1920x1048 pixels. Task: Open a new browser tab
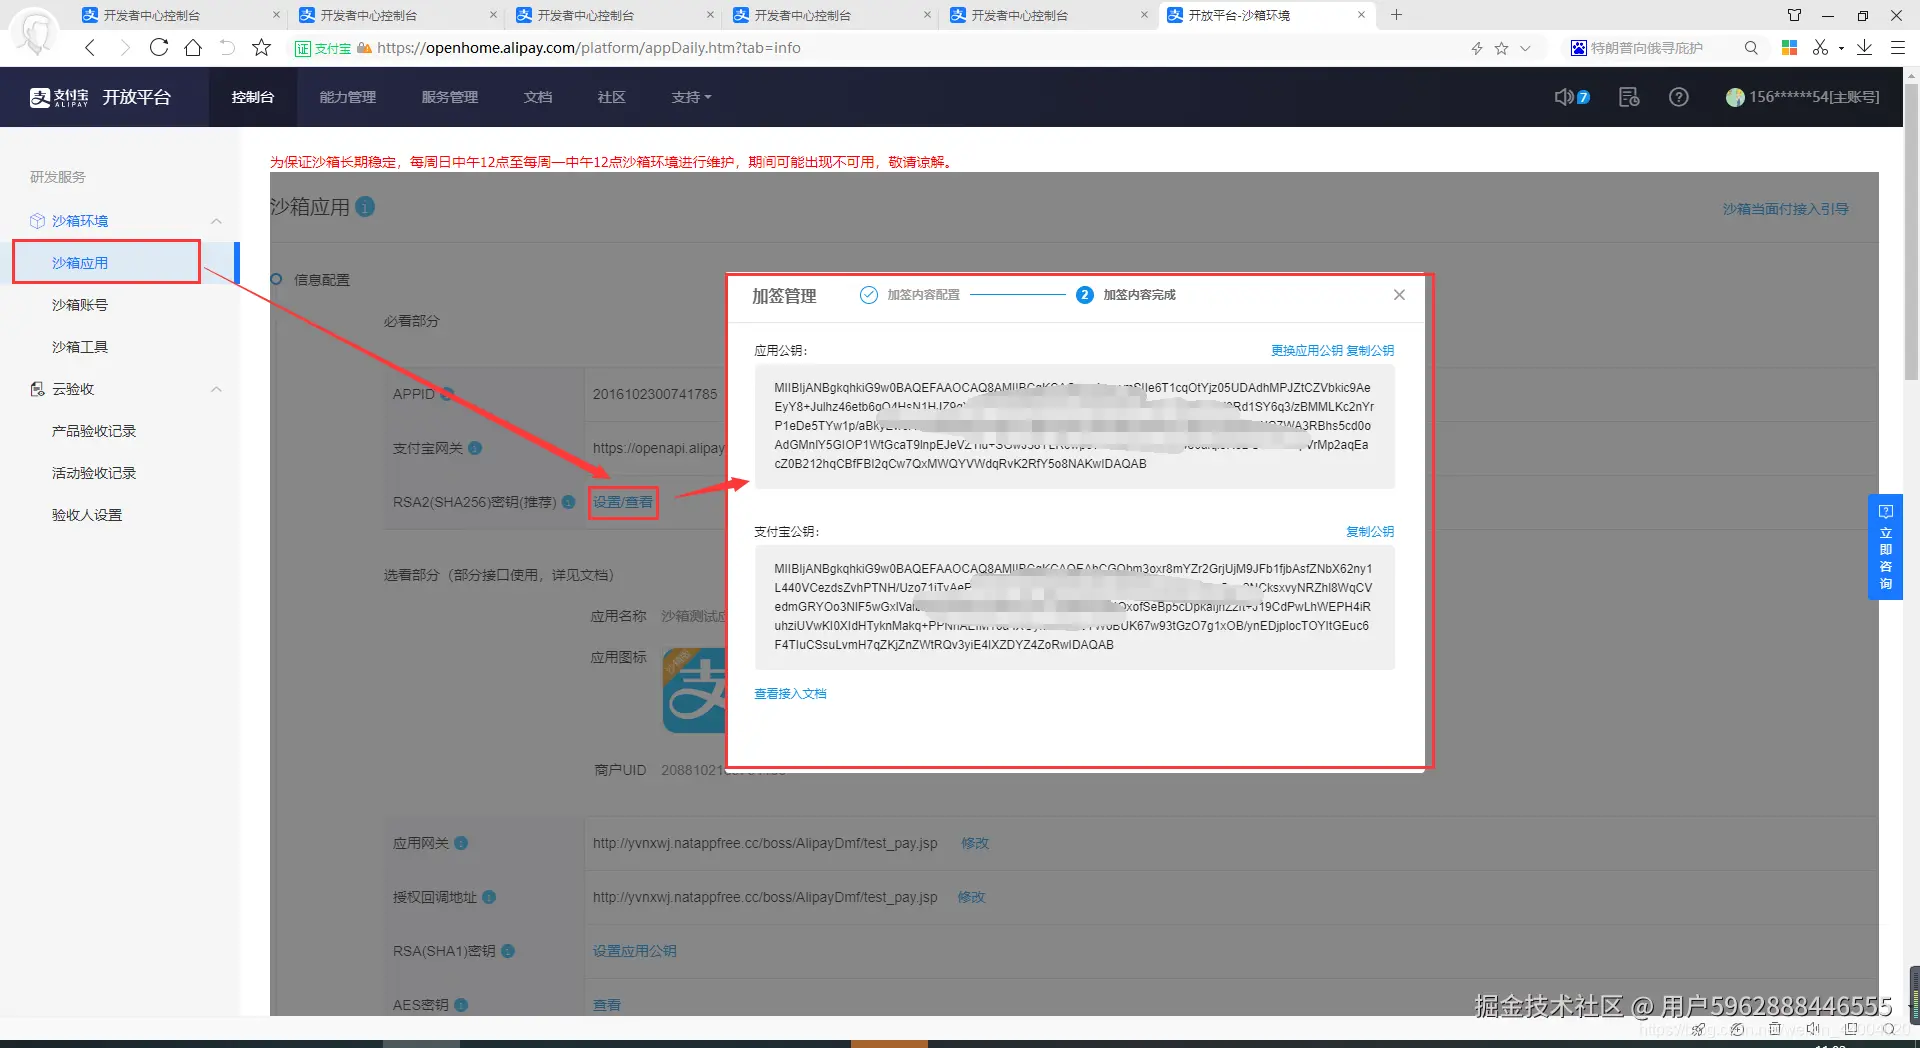tap(1397, 15)
